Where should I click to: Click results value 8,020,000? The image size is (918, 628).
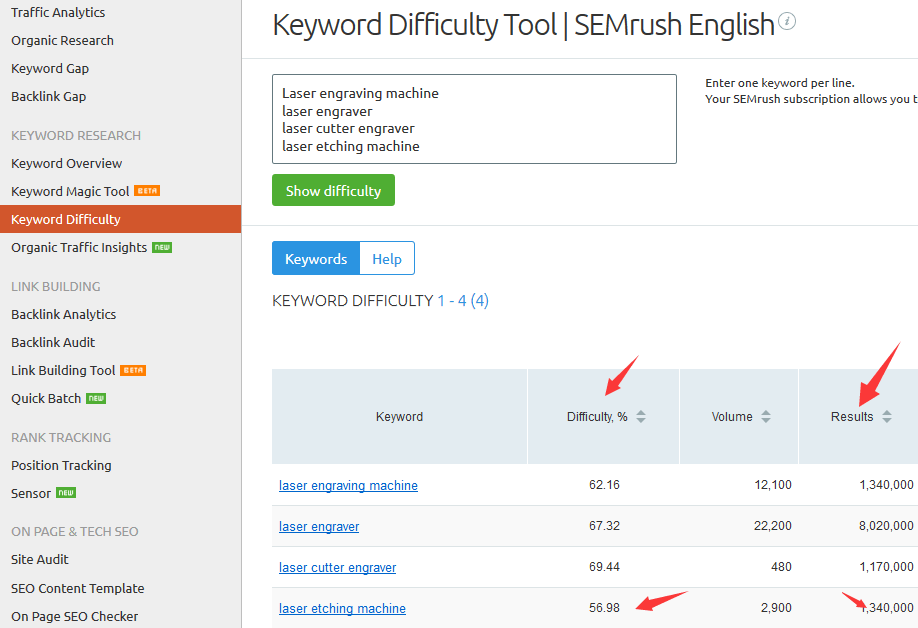(886, 526)
